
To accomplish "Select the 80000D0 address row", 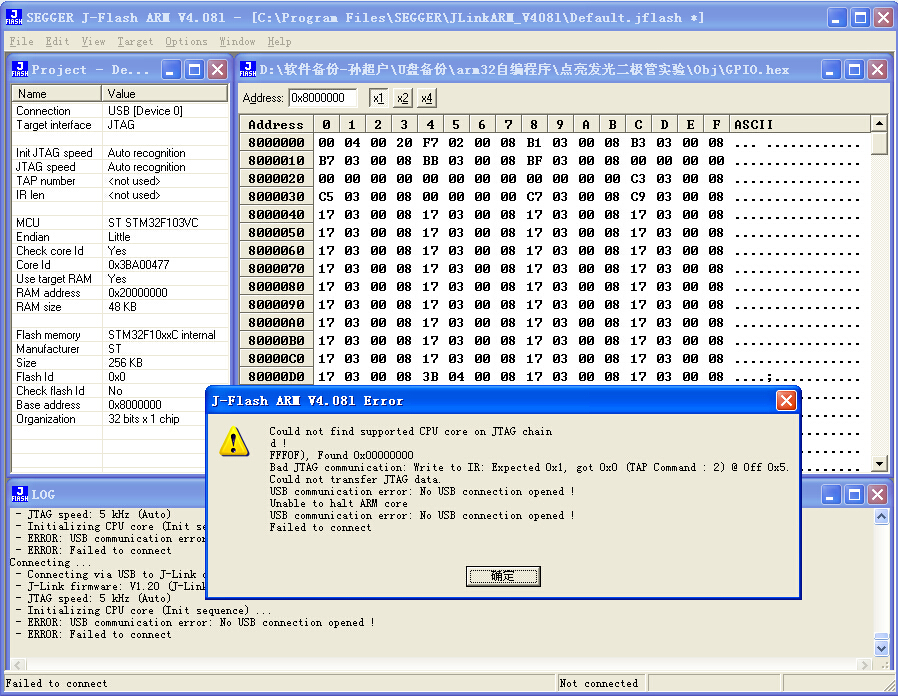I will 277,377.
